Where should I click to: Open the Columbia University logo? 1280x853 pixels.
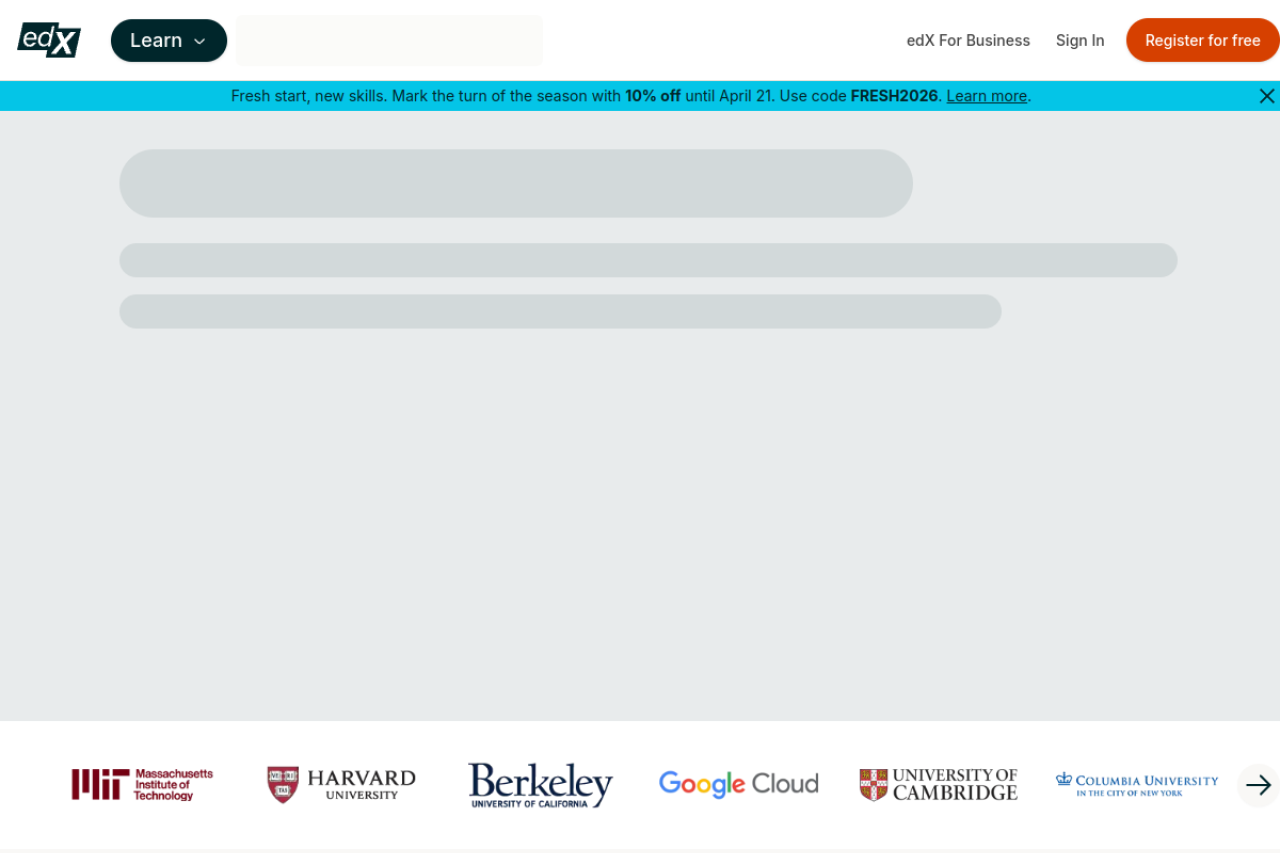pyautogui.click(x=1137, y=784)
